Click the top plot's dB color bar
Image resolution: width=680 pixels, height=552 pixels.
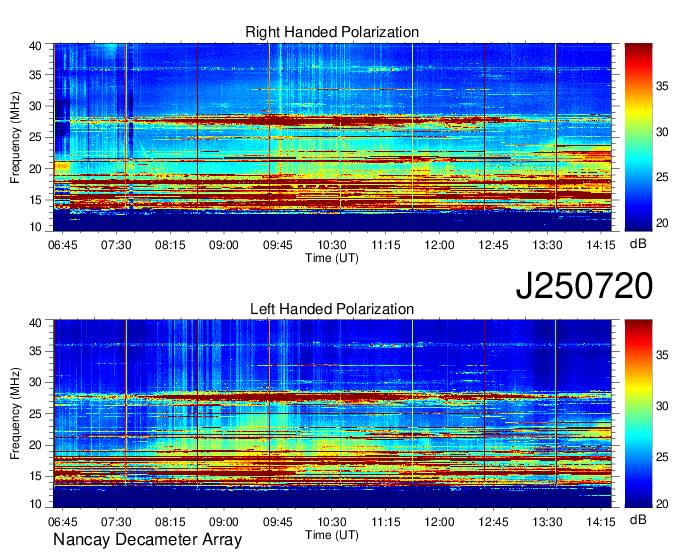(x=638, y=137)
